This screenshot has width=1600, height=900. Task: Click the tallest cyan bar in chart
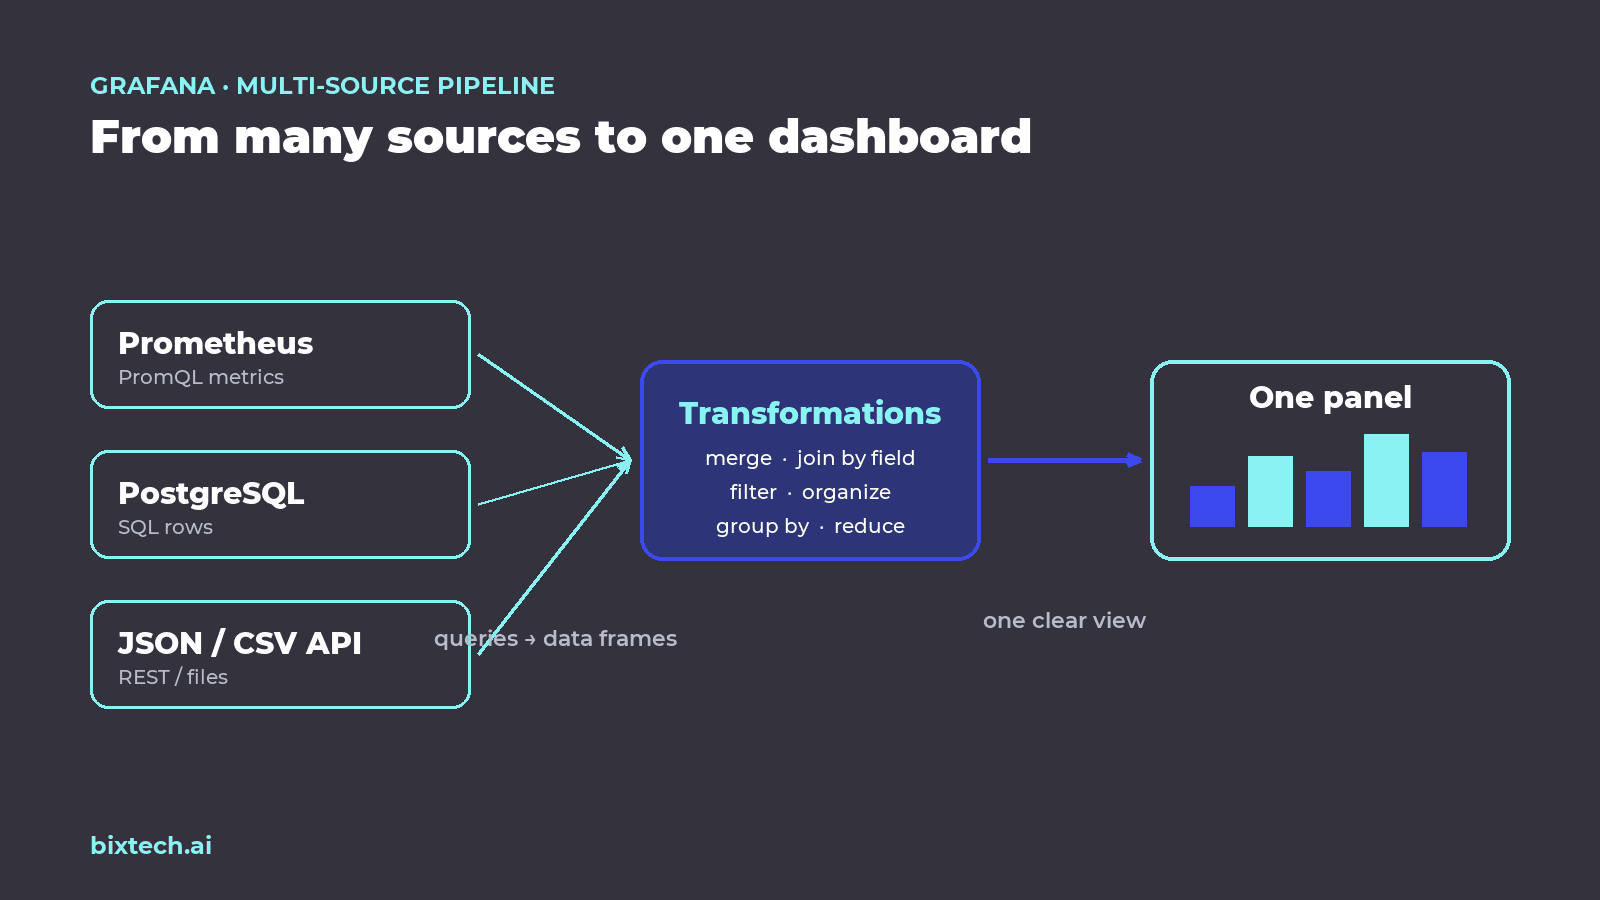pos(1386,480)
